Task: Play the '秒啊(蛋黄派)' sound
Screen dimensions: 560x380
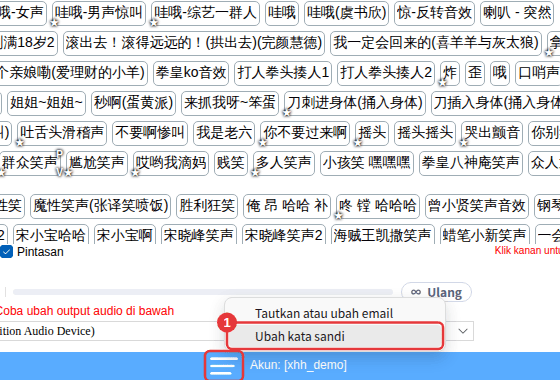Action: [x=133, y=103]
